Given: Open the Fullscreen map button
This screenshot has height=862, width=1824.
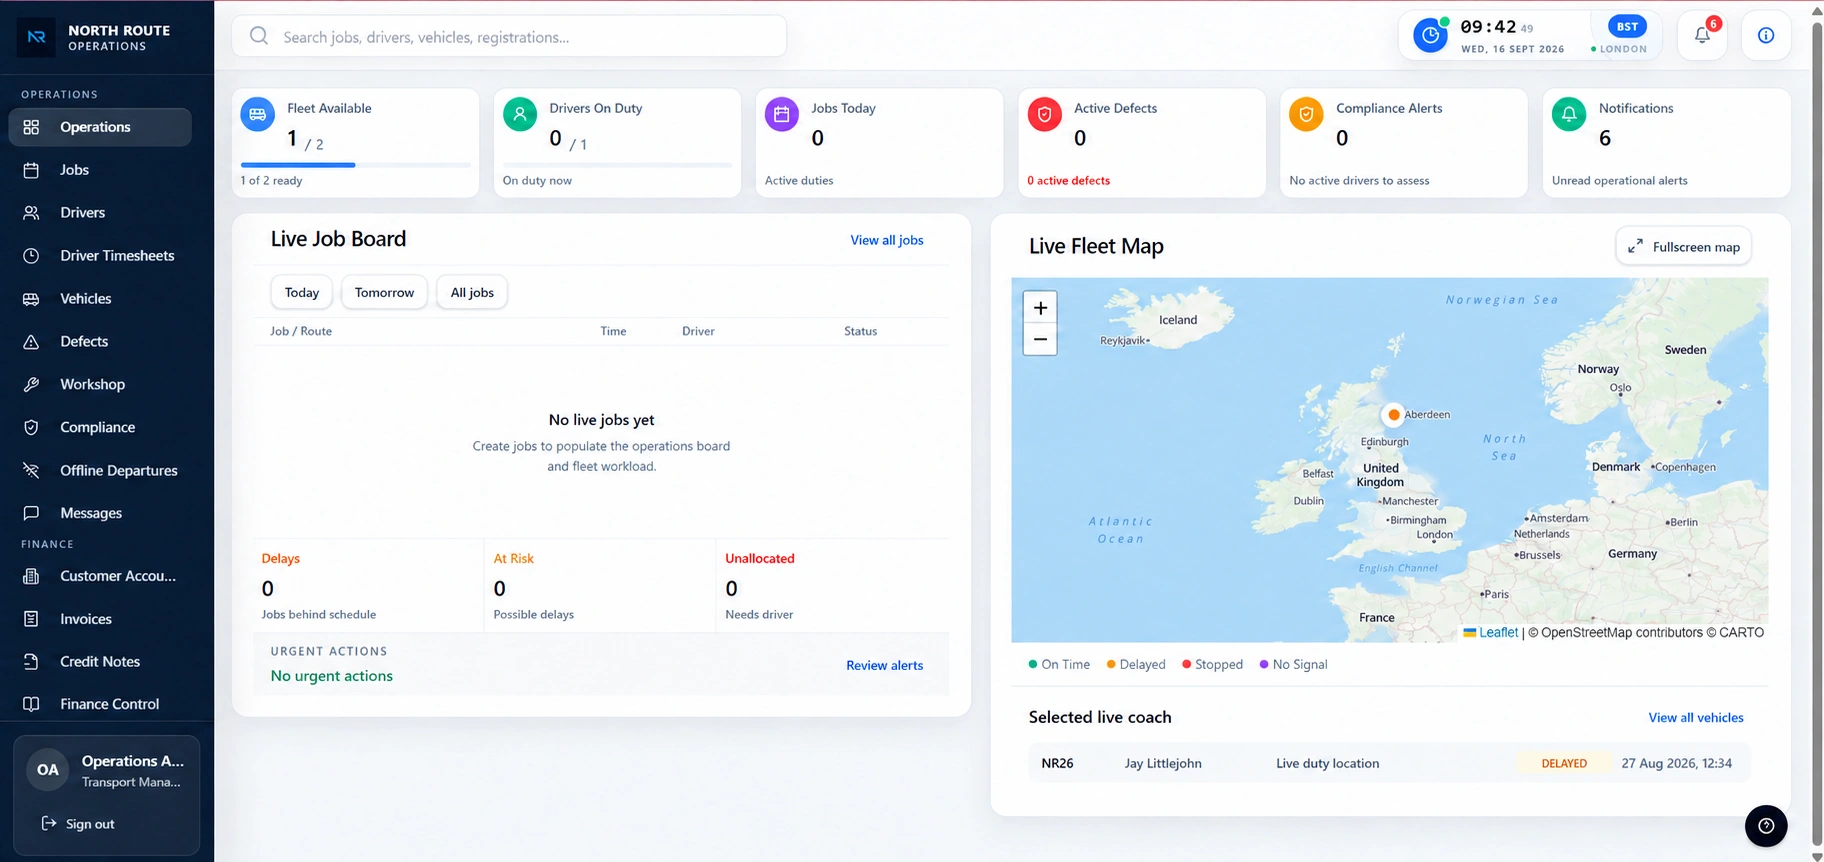Looking at the screenshot, I should (x=1684, y=247).
